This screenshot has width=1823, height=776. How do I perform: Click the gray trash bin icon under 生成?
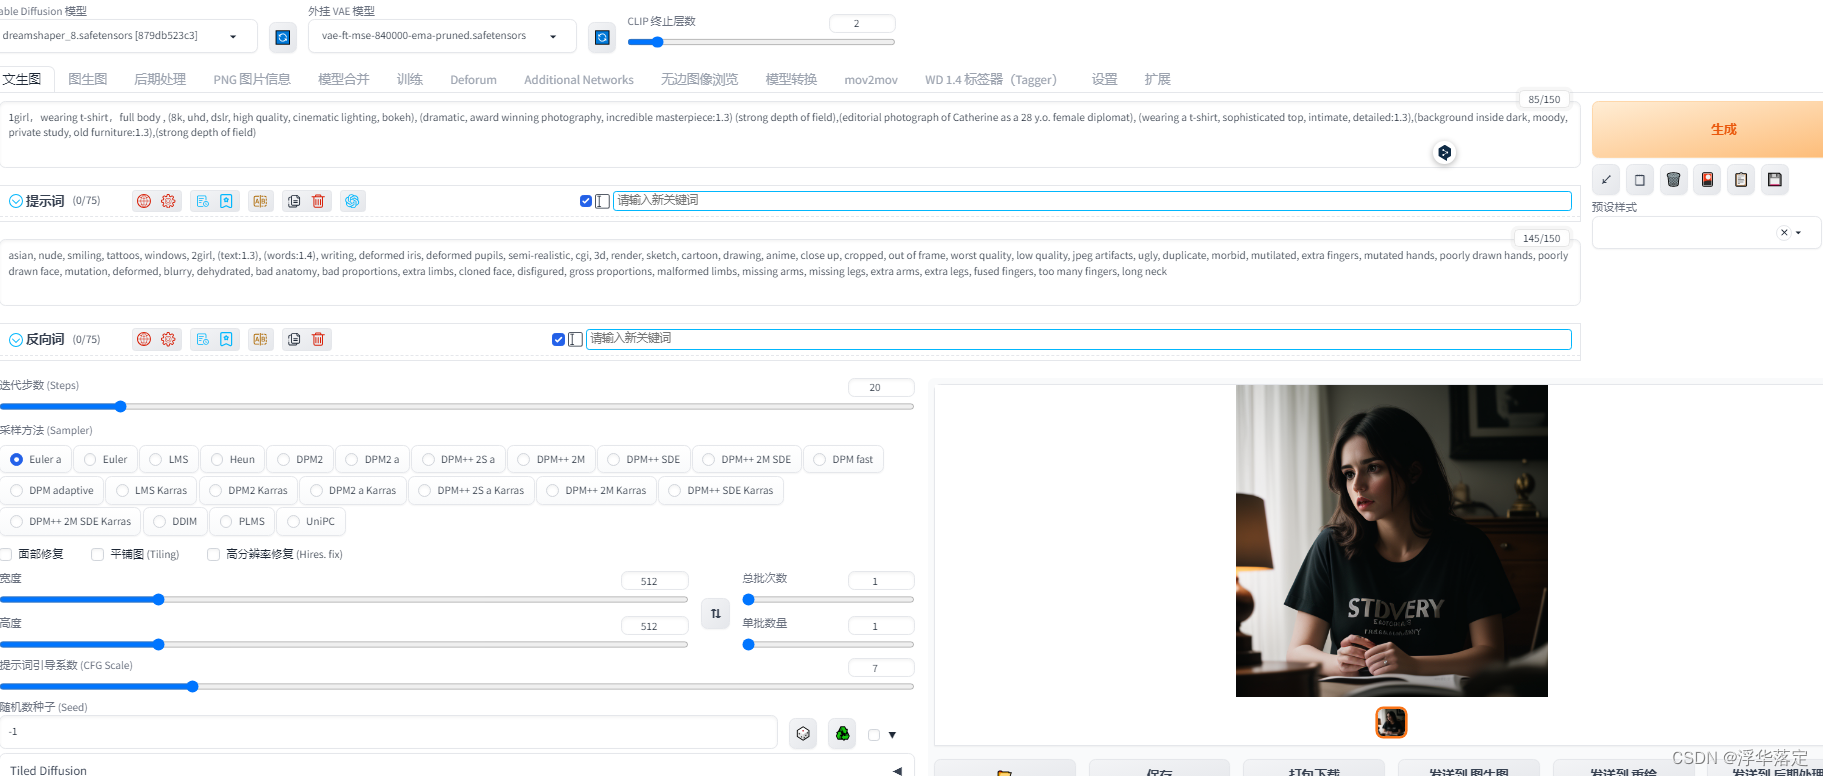pos(1674,180)
